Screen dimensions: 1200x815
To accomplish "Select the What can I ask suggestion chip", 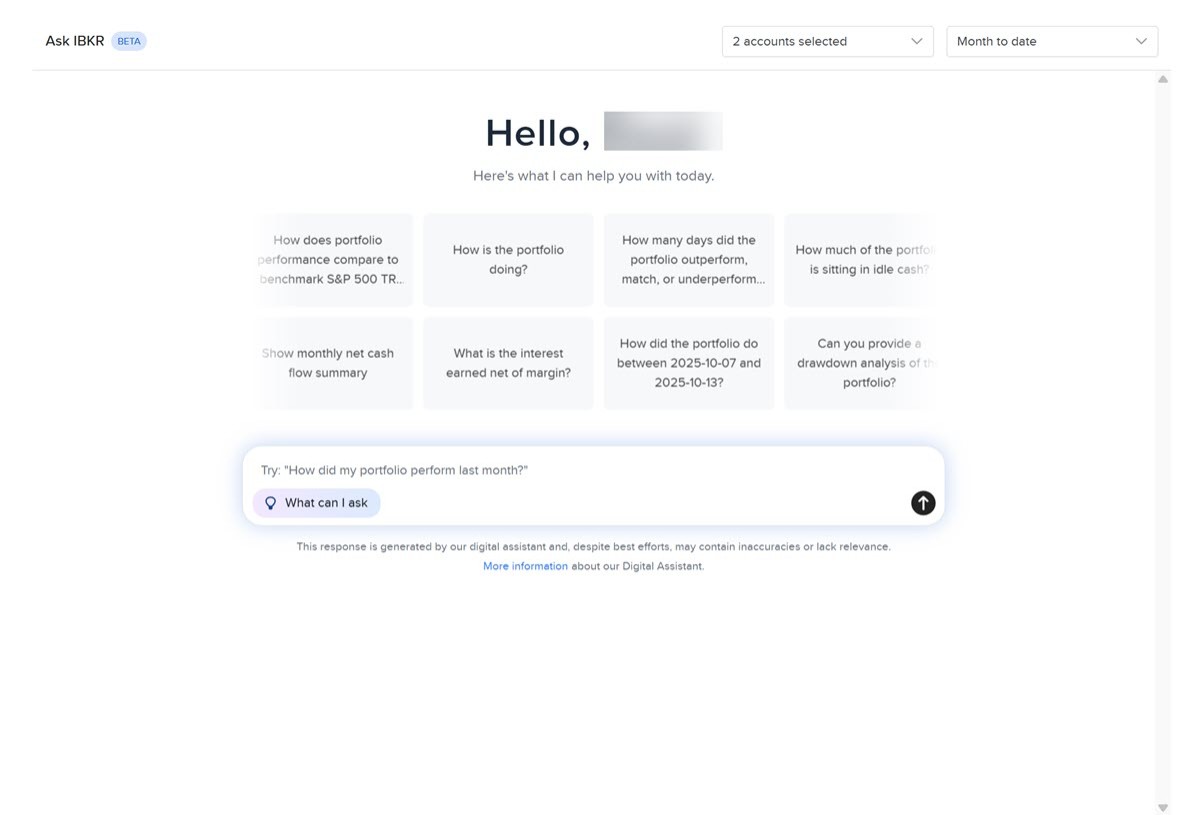I will pyautogui.click(x=316, y=502).
